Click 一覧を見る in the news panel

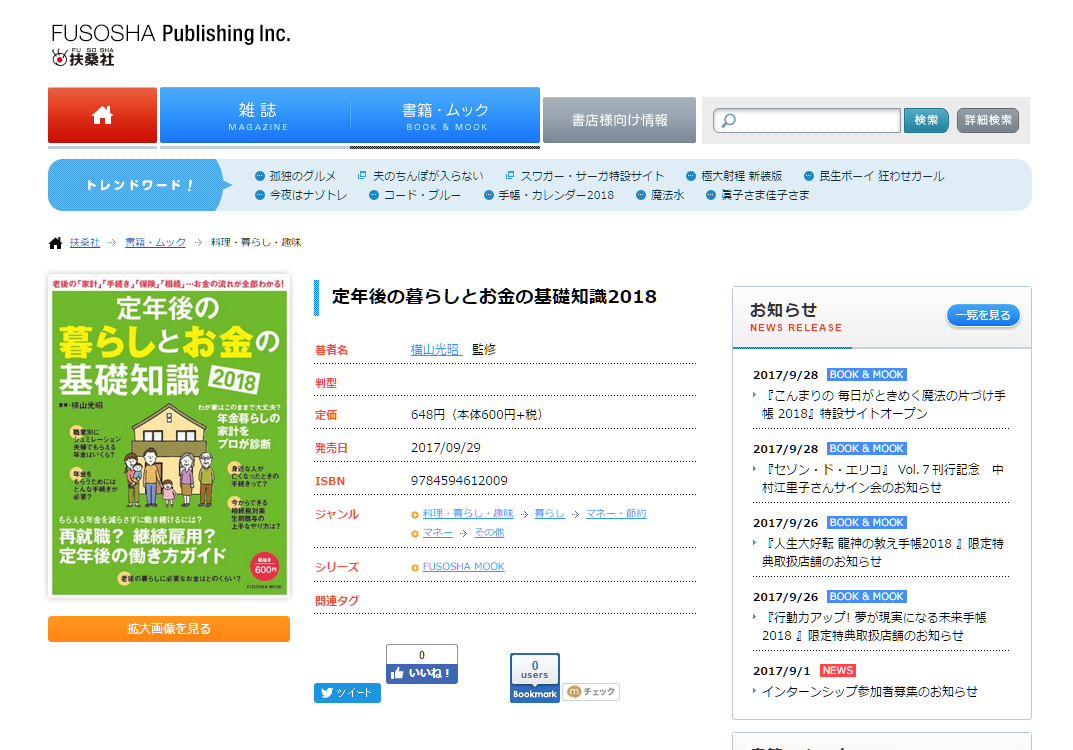pyautogui.click(x=983, y=315)
